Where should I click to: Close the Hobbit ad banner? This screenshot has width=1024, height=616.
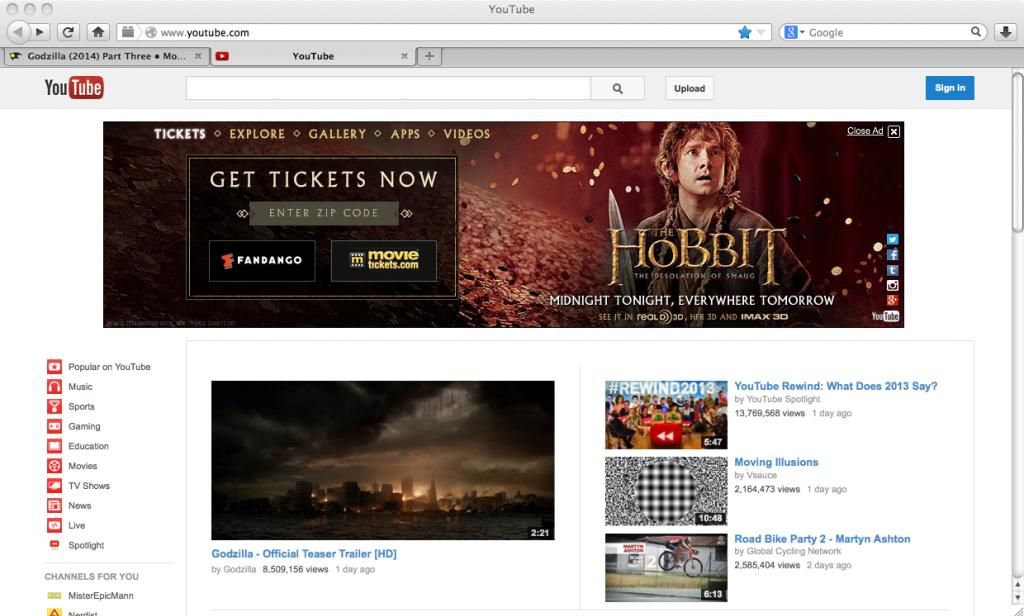point(894,131)
